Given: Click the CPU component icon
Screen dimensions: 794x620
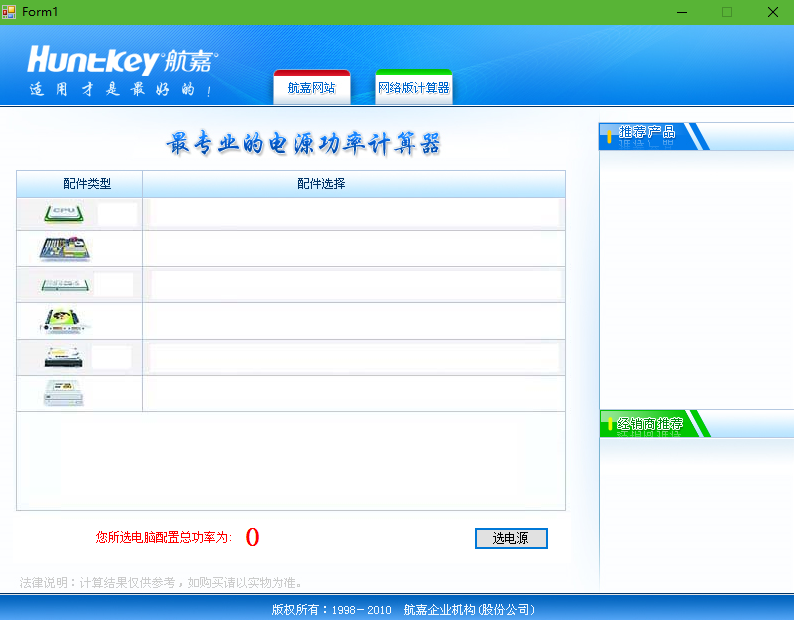Looking at the screenshot, I should [x=63, y=214].
